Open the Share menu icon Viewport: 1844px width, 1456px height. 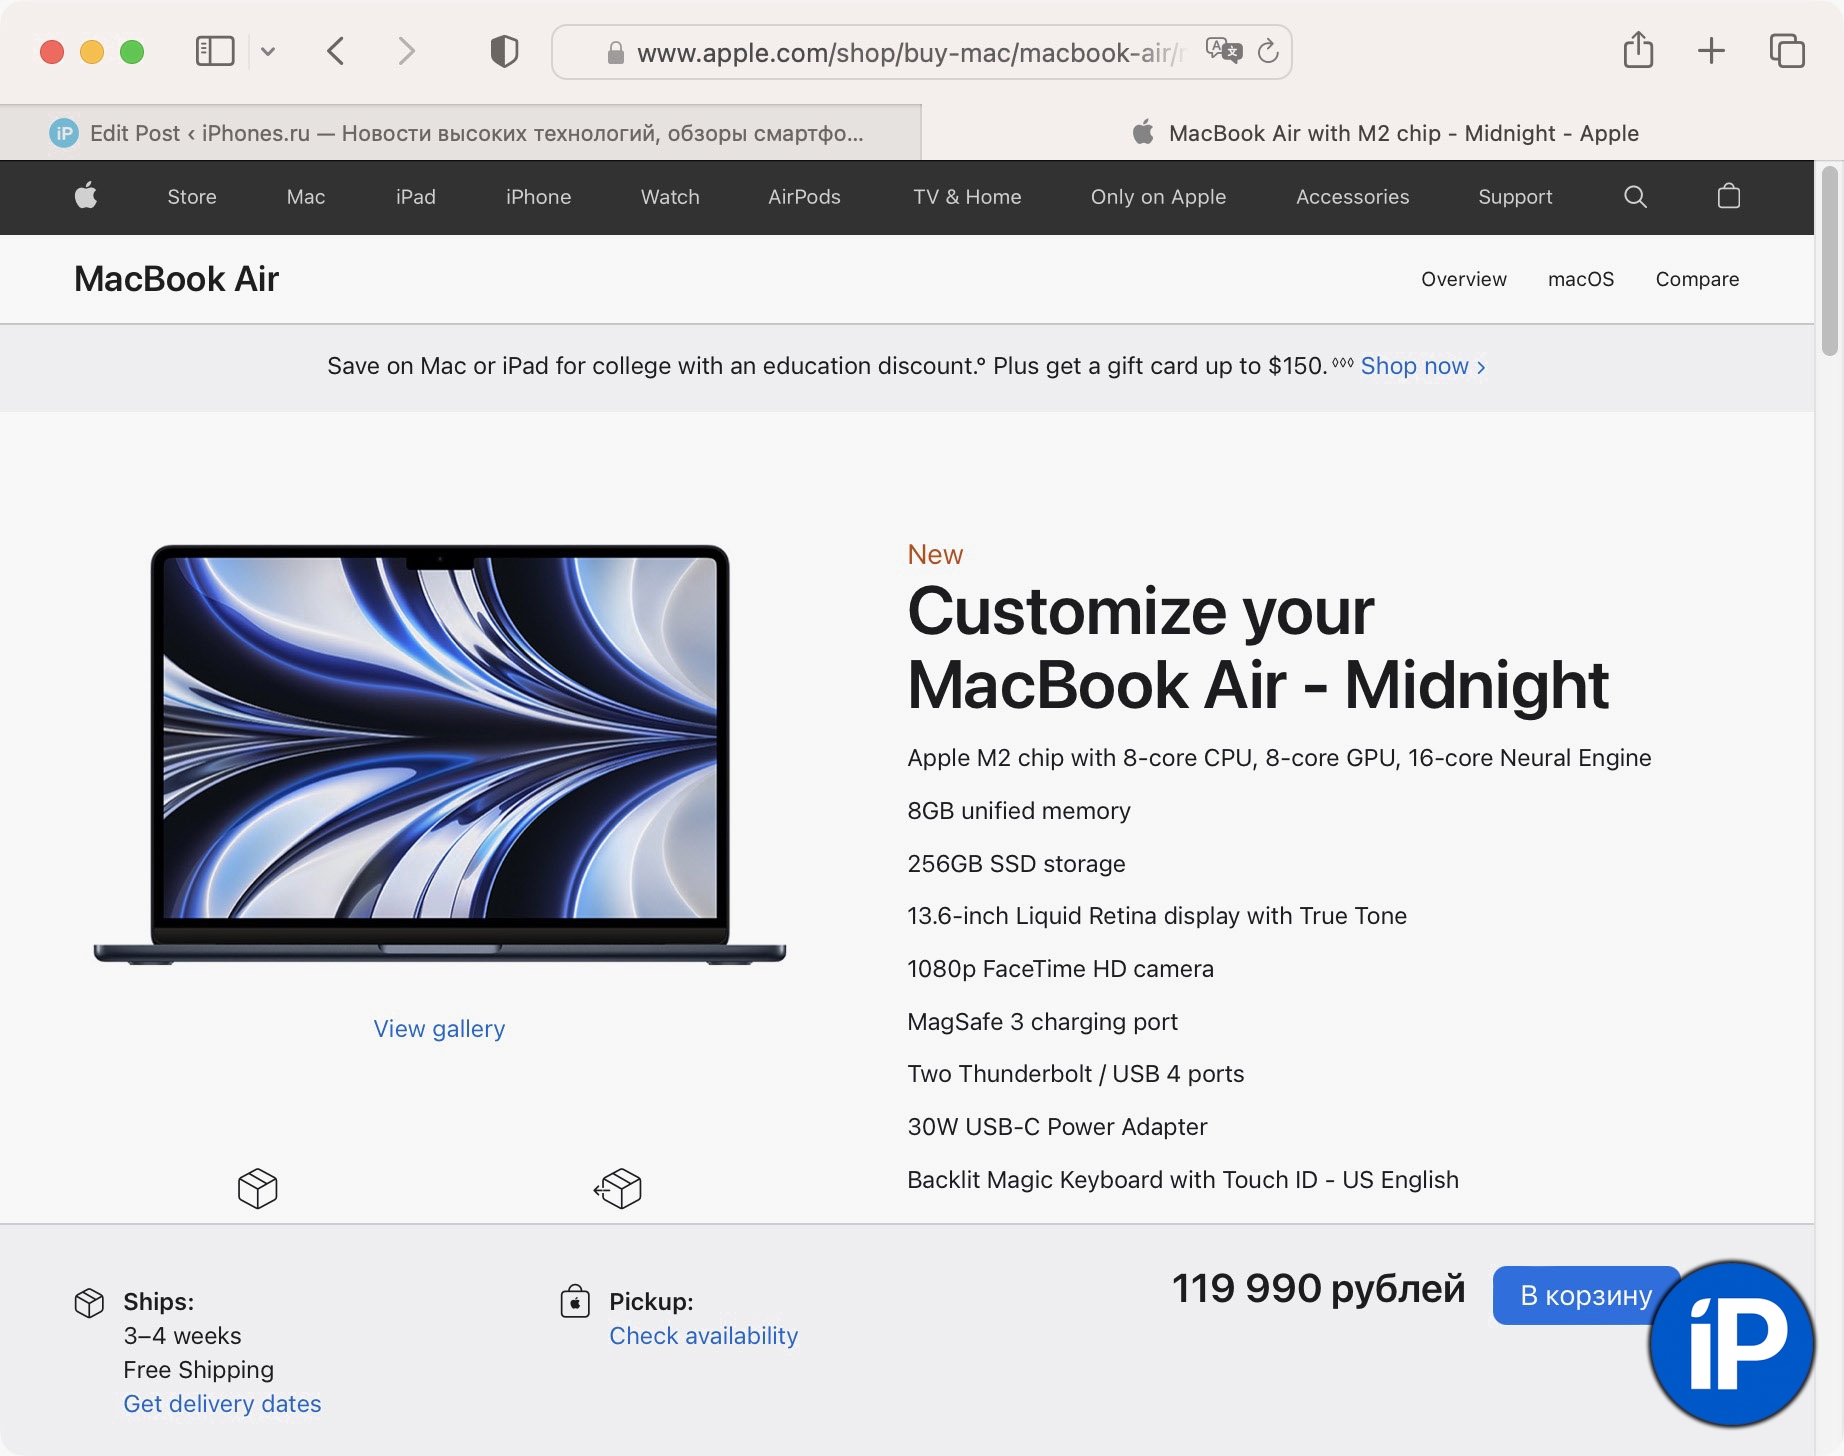(1638, 50)
